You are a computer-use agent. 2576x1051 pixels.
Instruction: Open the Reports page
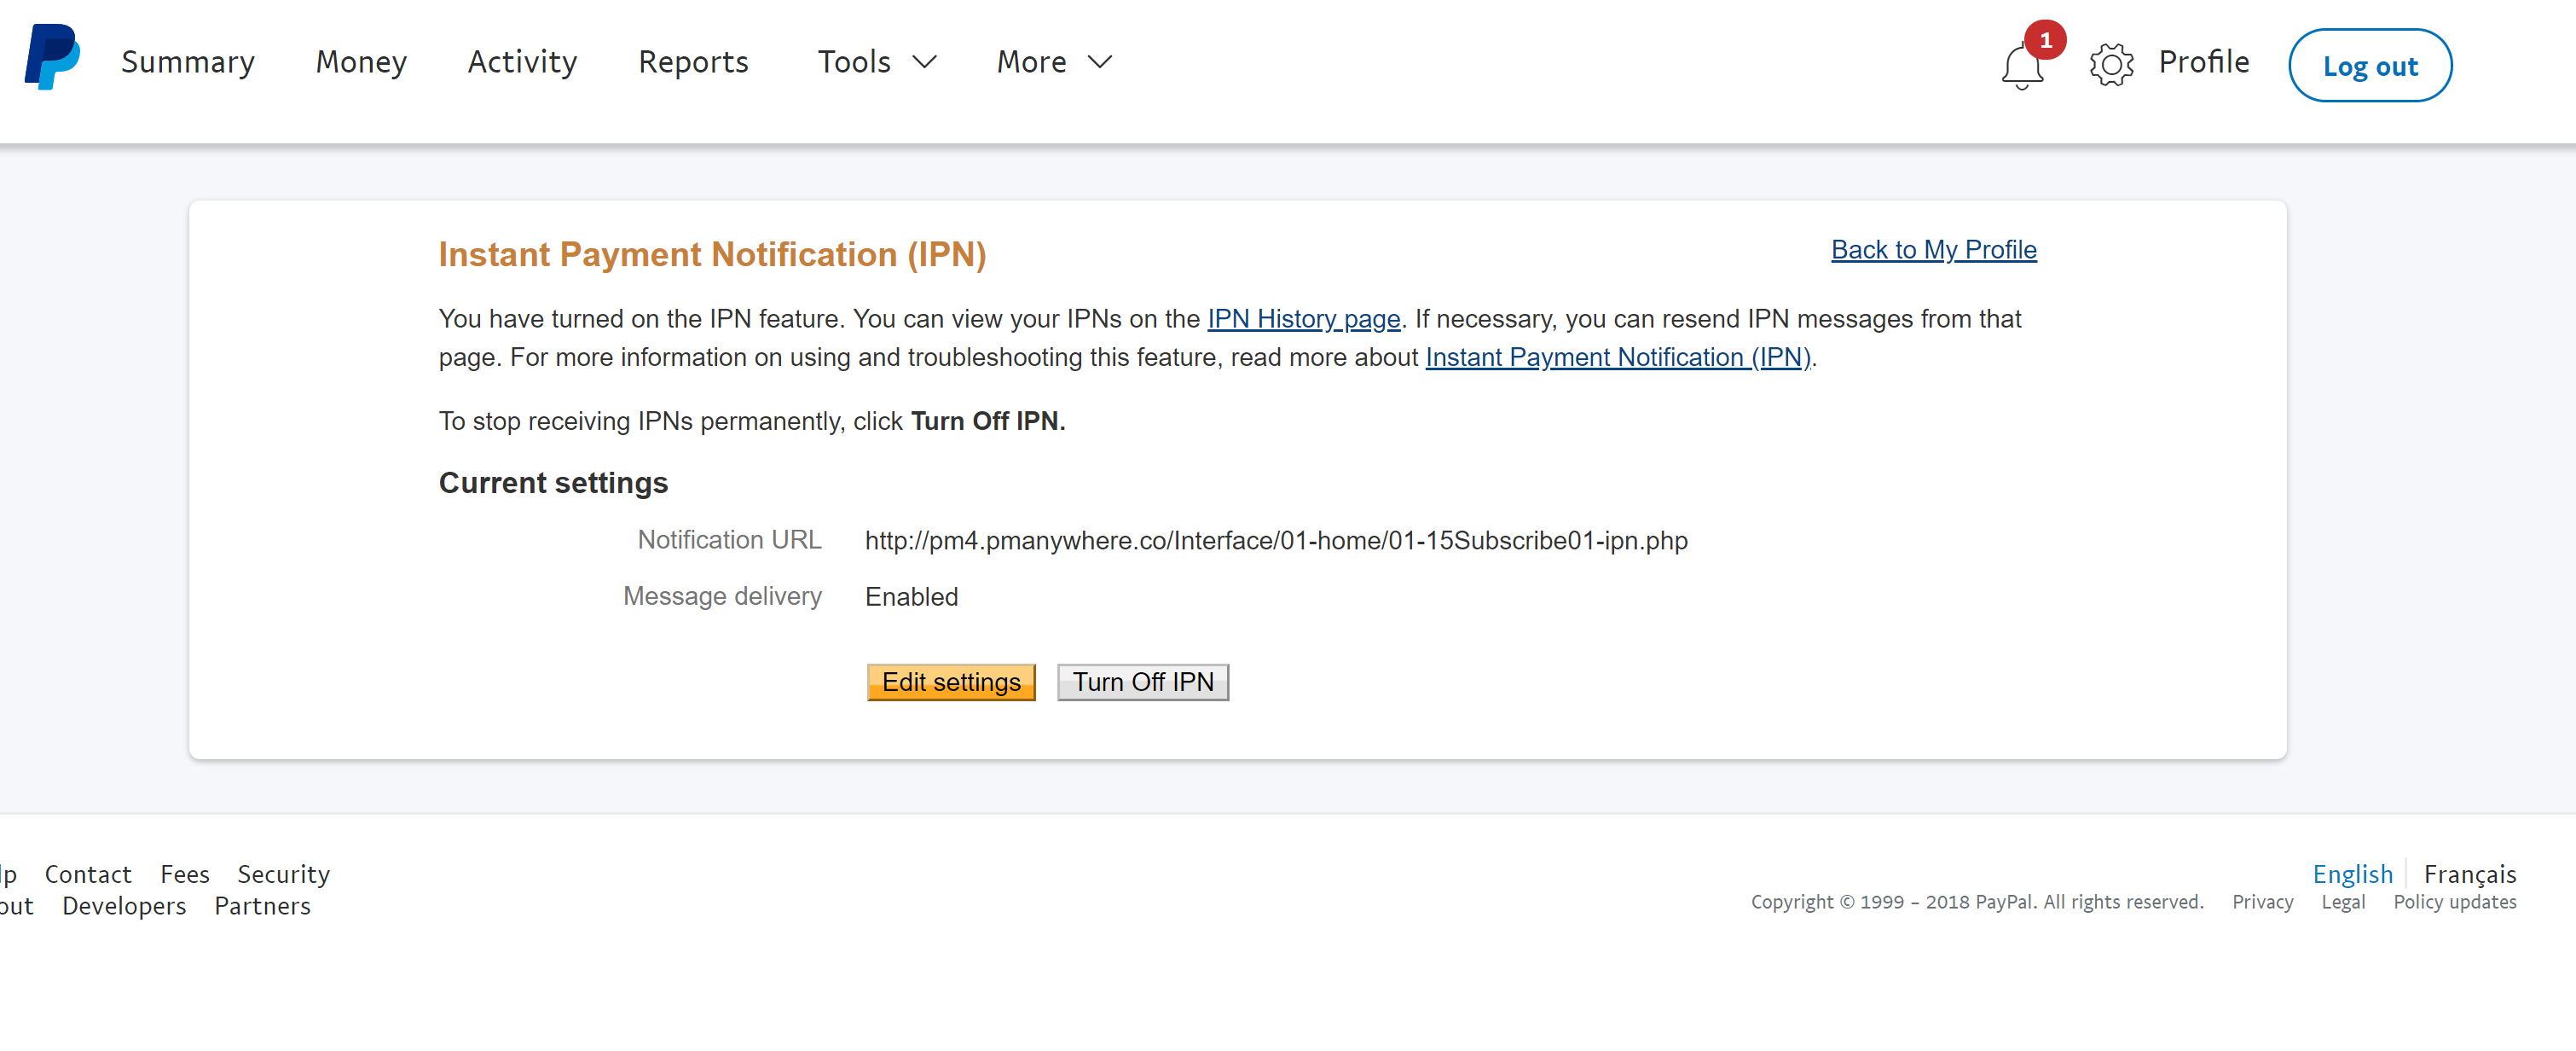(x=693, y=62)
